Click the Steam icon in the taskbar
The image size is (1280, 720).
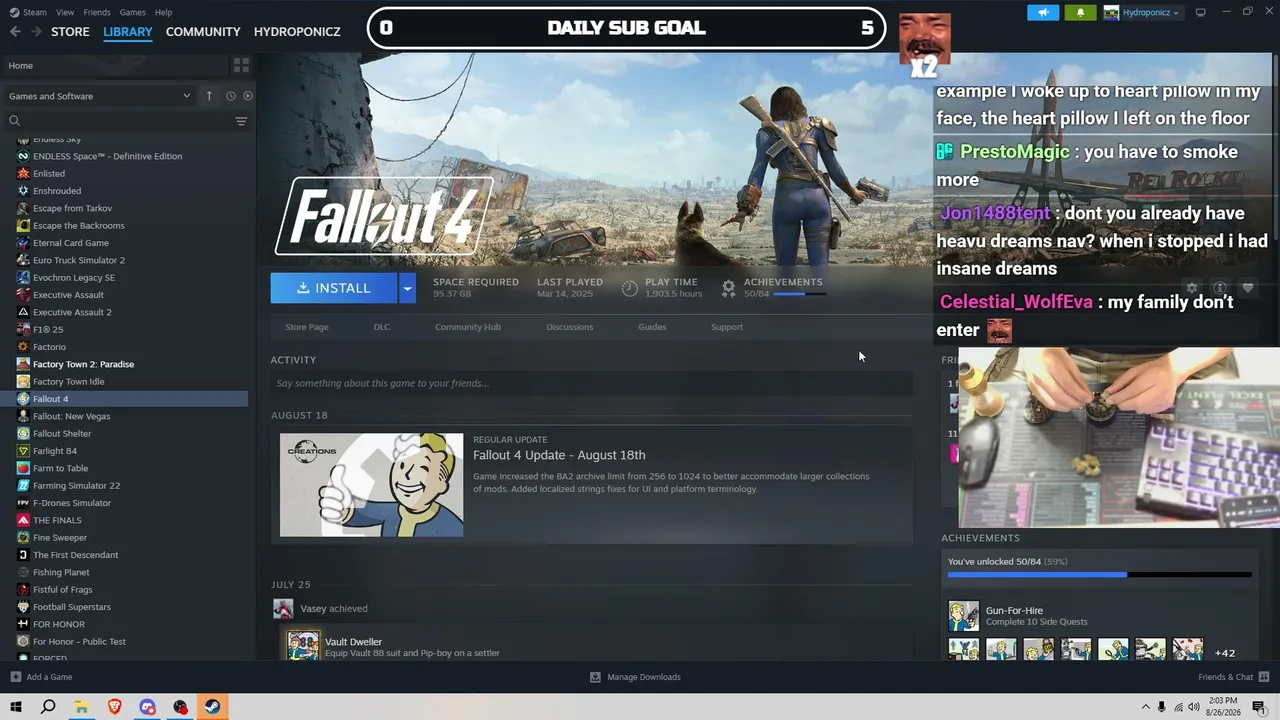point(212,707)
